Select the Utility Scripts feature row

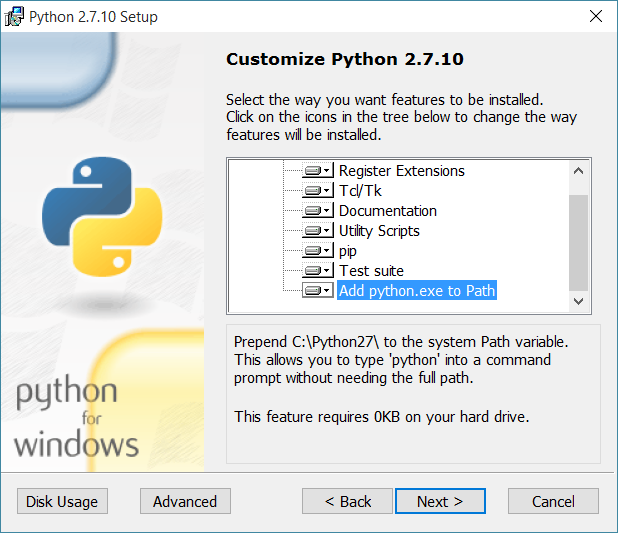379,231
